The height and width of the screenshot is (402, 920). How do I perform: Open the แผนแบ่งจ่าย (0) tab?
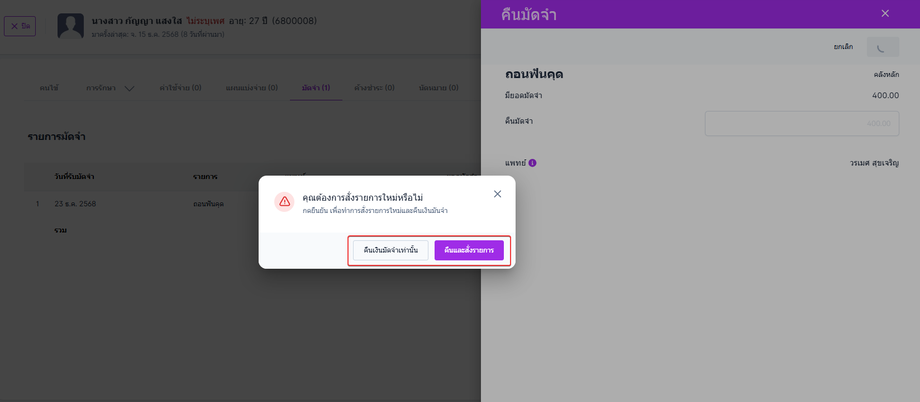pos(251,88)
